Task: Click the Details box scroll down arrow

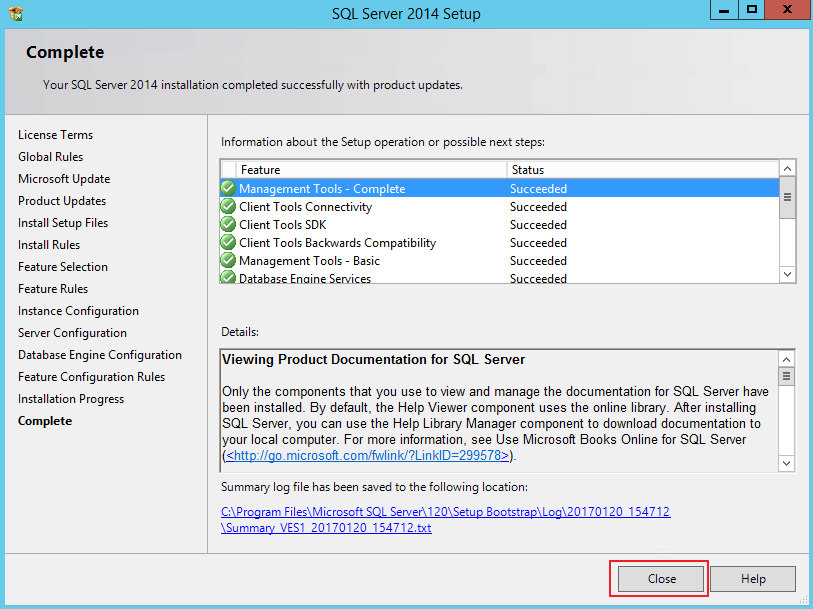Action: coord(787,463)
